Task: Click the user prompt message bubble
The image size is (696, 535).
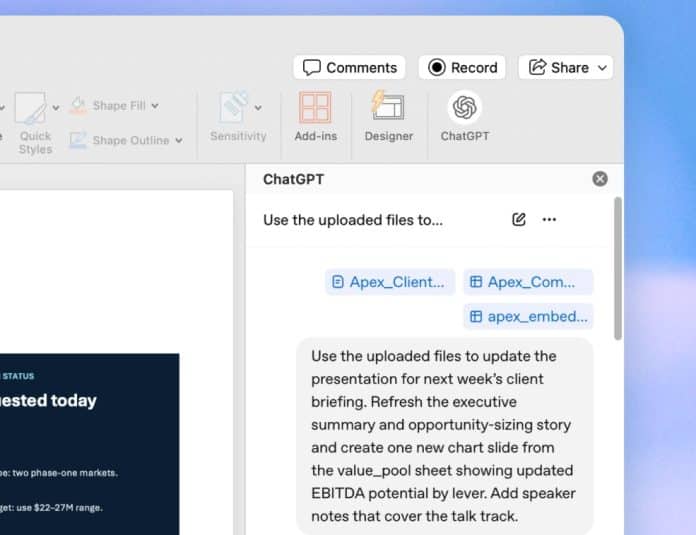Action: [x=445, y=436]
